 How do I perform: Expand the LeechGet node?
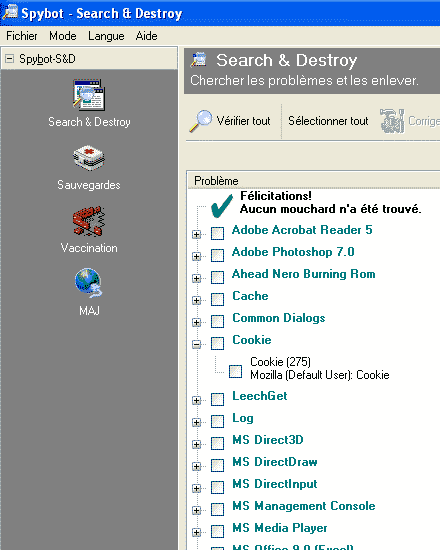pyautogui.click(x=196, y=401)
